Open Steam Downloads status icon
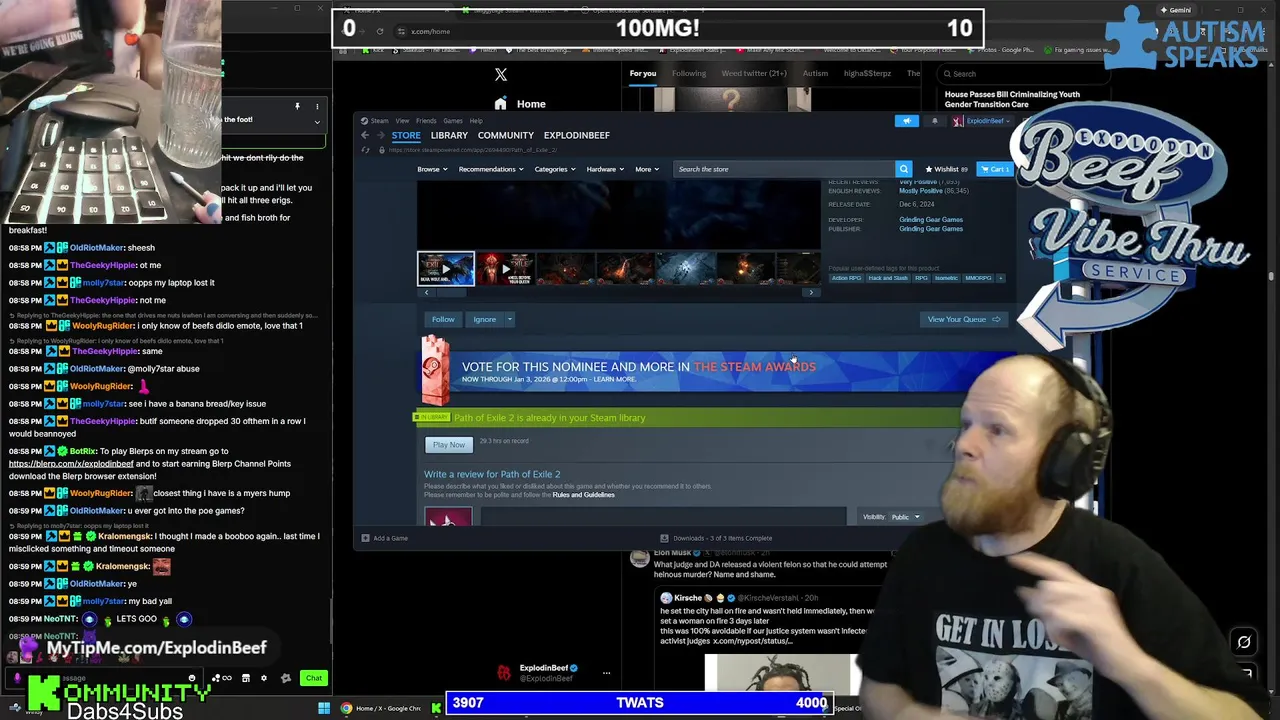Image resolution: width=1280 pixels, height=720 pixels. tap(666, 538)
